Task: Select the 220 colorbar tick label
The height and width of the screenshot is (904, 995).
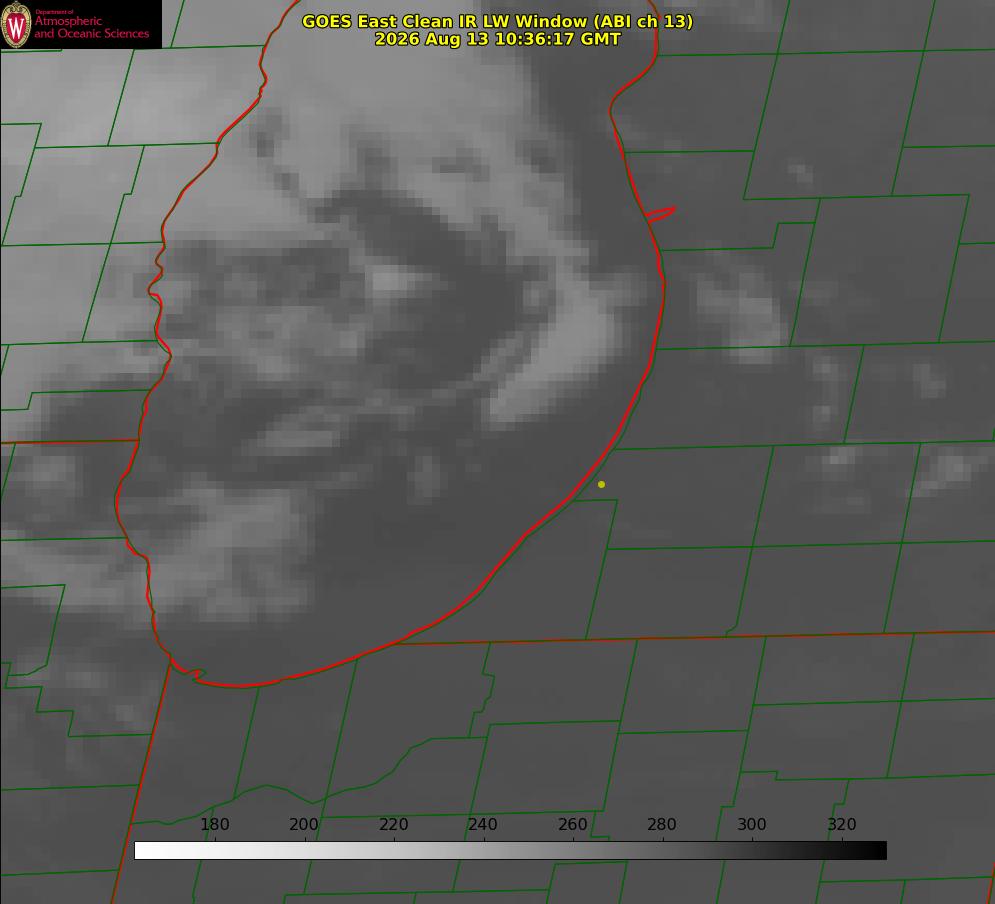Action: (393, 824)
